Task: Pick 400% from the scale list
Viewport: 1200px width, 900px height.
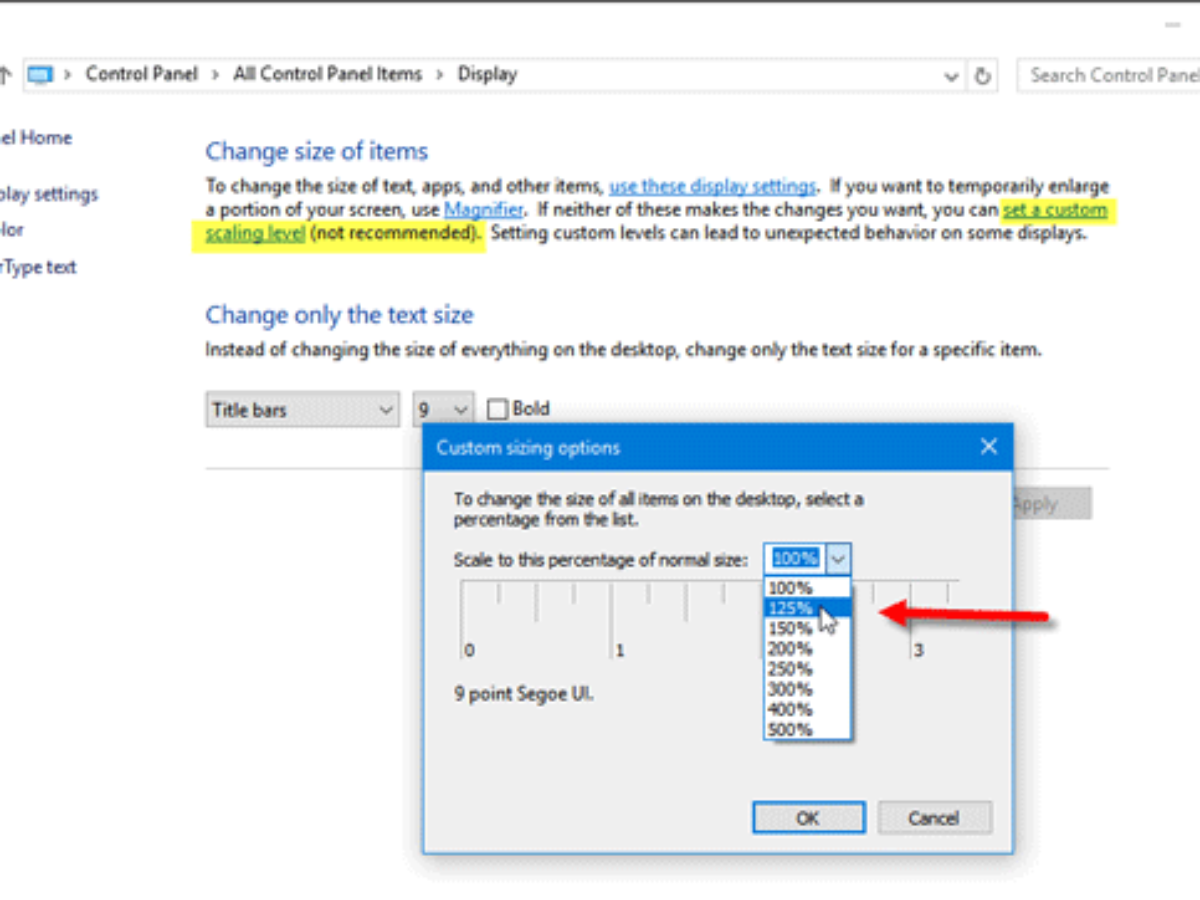Action: 807,709
